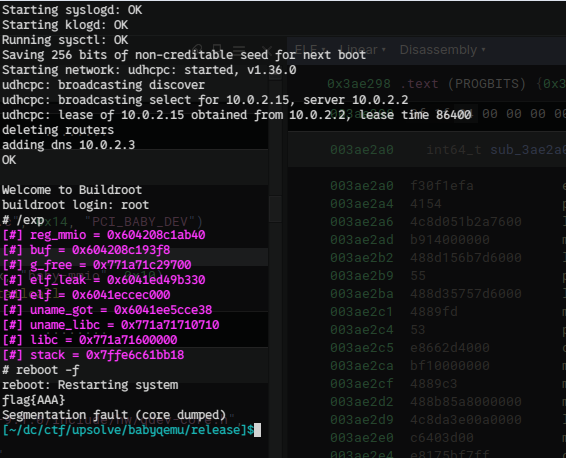The width and height of the screenshot is (566, 458).
Task: Select opcode bytes f30f1efa
Action: (442, 186)
